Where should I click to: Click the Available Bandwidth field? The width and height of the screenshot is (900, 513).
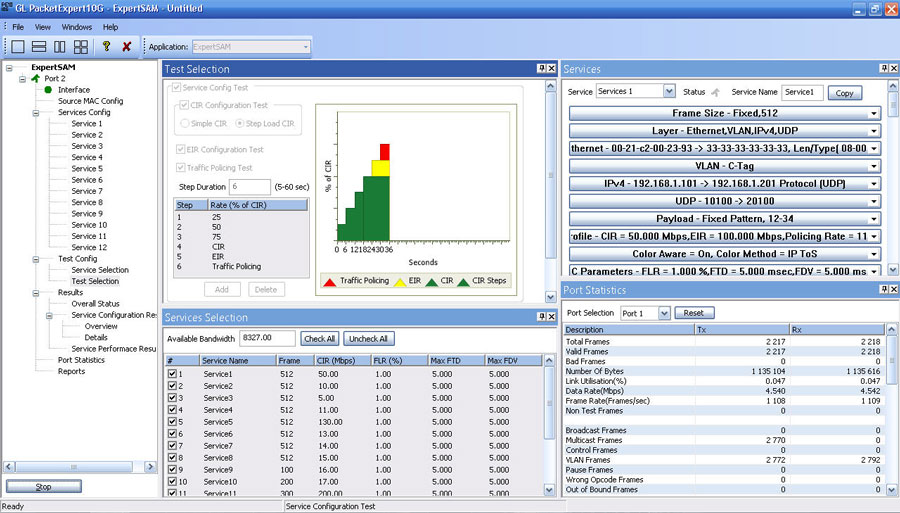click(267, 338)
